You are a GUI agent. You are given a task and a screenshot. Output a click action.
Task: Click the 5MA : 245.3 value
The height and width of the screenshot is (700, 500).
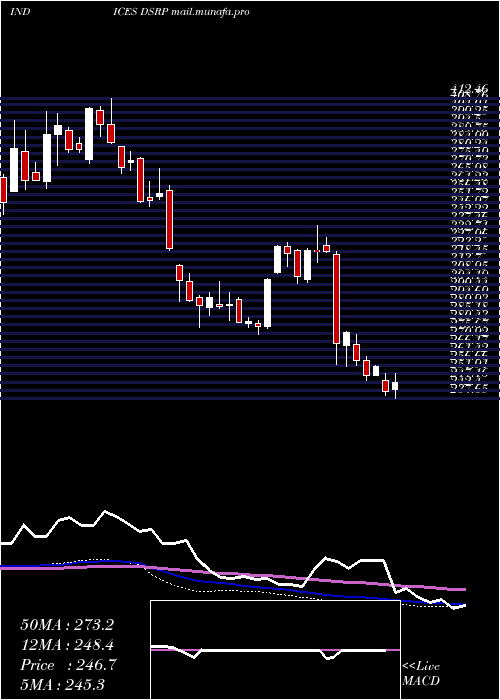(62, 684)
